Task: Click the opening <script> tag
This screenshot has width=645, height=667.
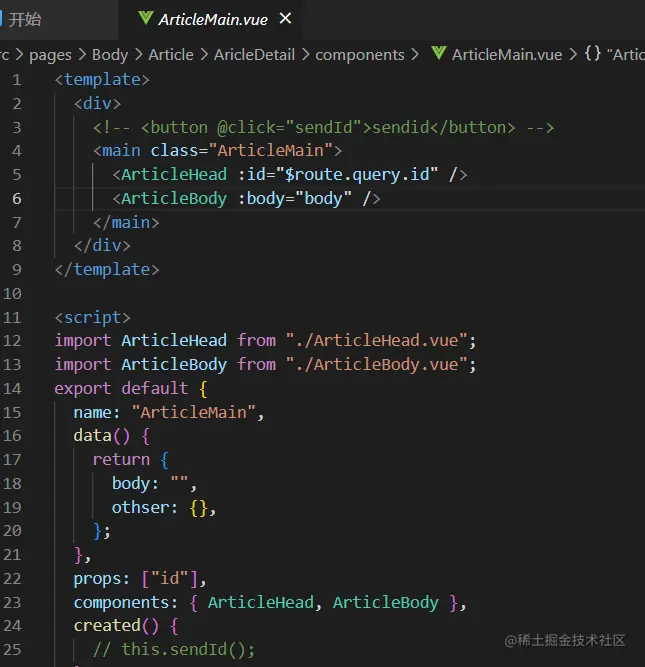Action: click(92, 317)
